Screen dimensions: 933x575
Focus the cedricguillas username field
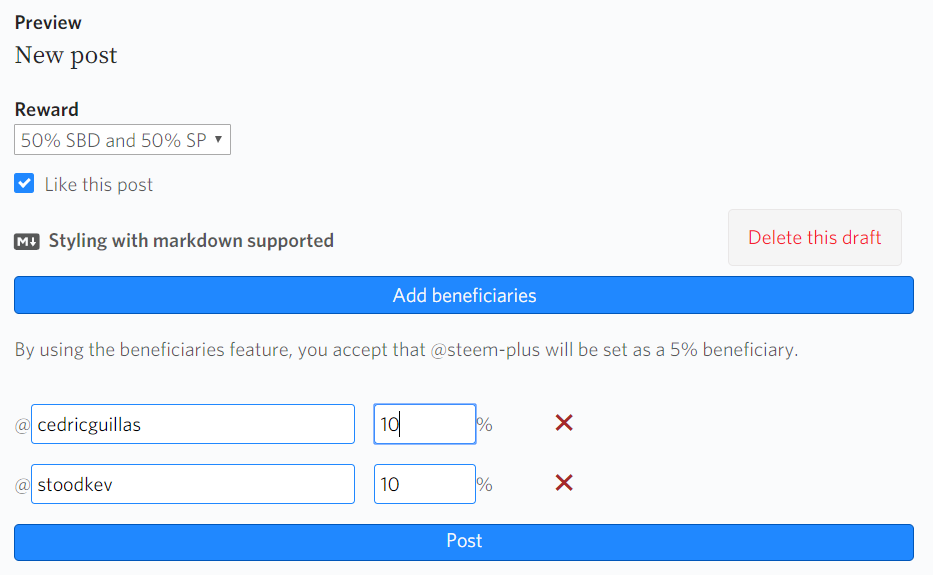tap(193, 424)
